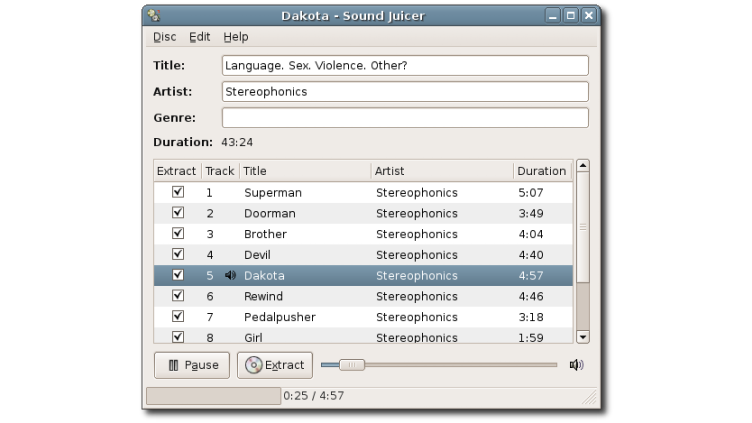Click the 1:59 duration cell
Viewport: 752px width, 423px height.
pyautogui.click(x=531, y=338)
